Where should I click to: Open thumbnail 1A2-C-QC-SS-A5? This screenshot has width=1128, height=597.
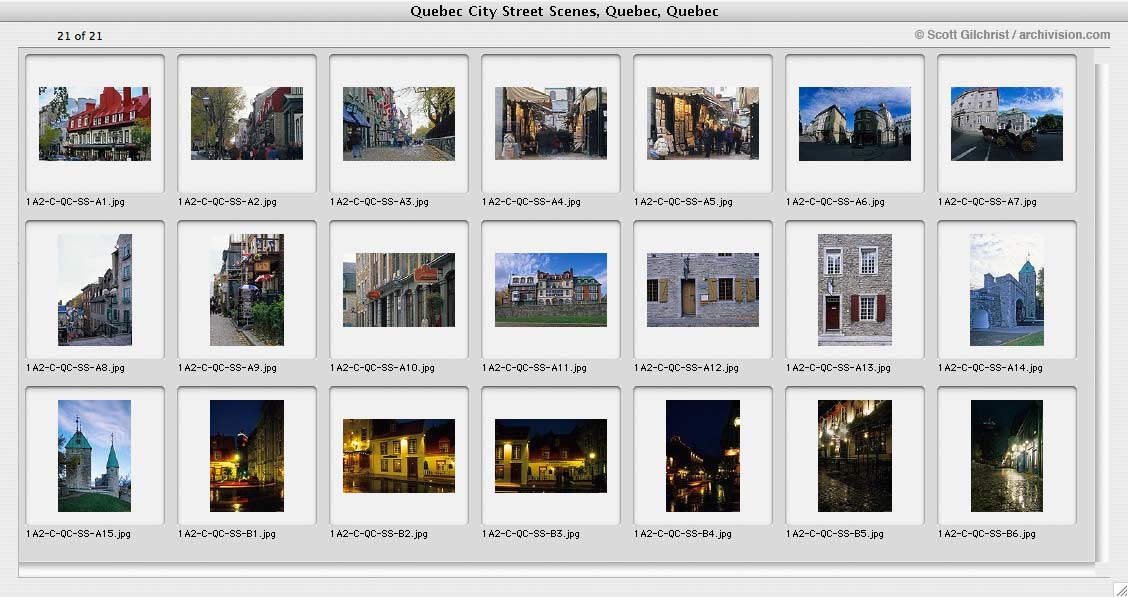click(x=703, y=123)
